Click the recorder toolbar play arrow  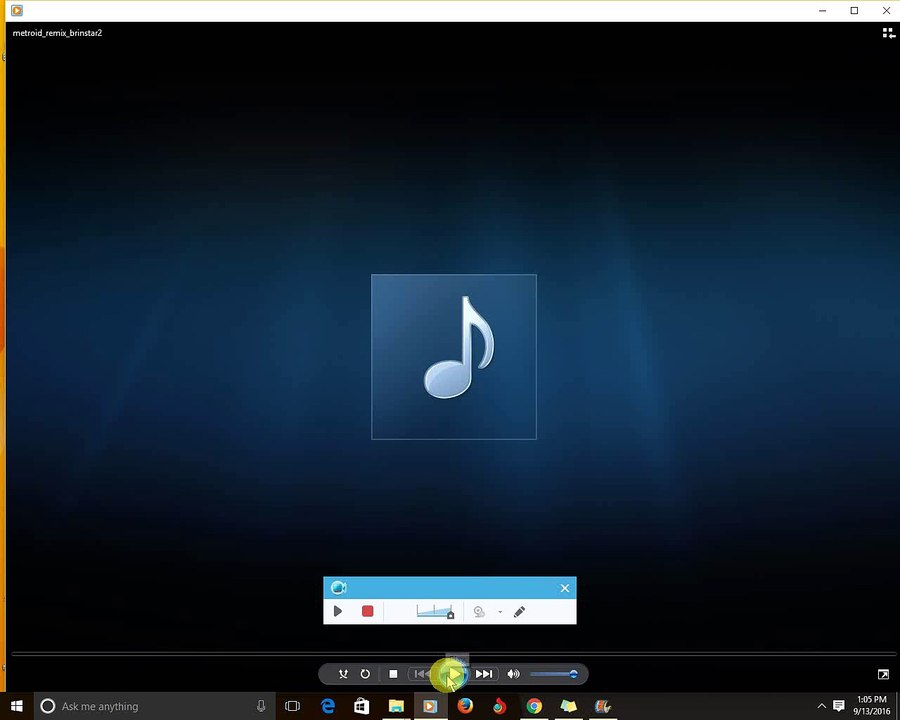(338, 611)
